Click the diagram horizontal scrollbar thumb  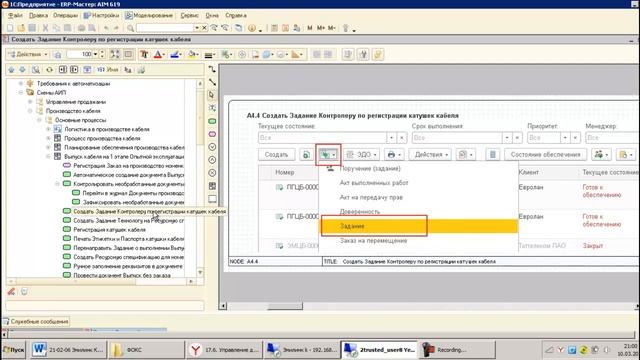click(285, 306)
